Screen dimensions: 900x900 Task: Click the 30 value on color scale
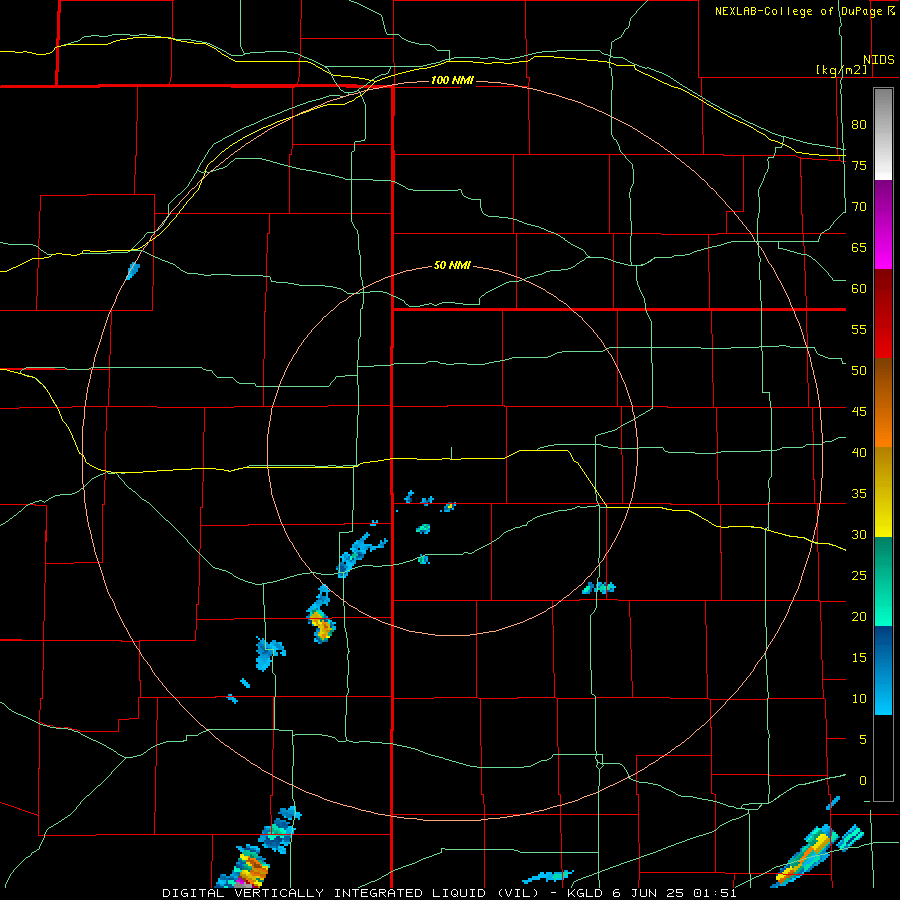(859, 535)
